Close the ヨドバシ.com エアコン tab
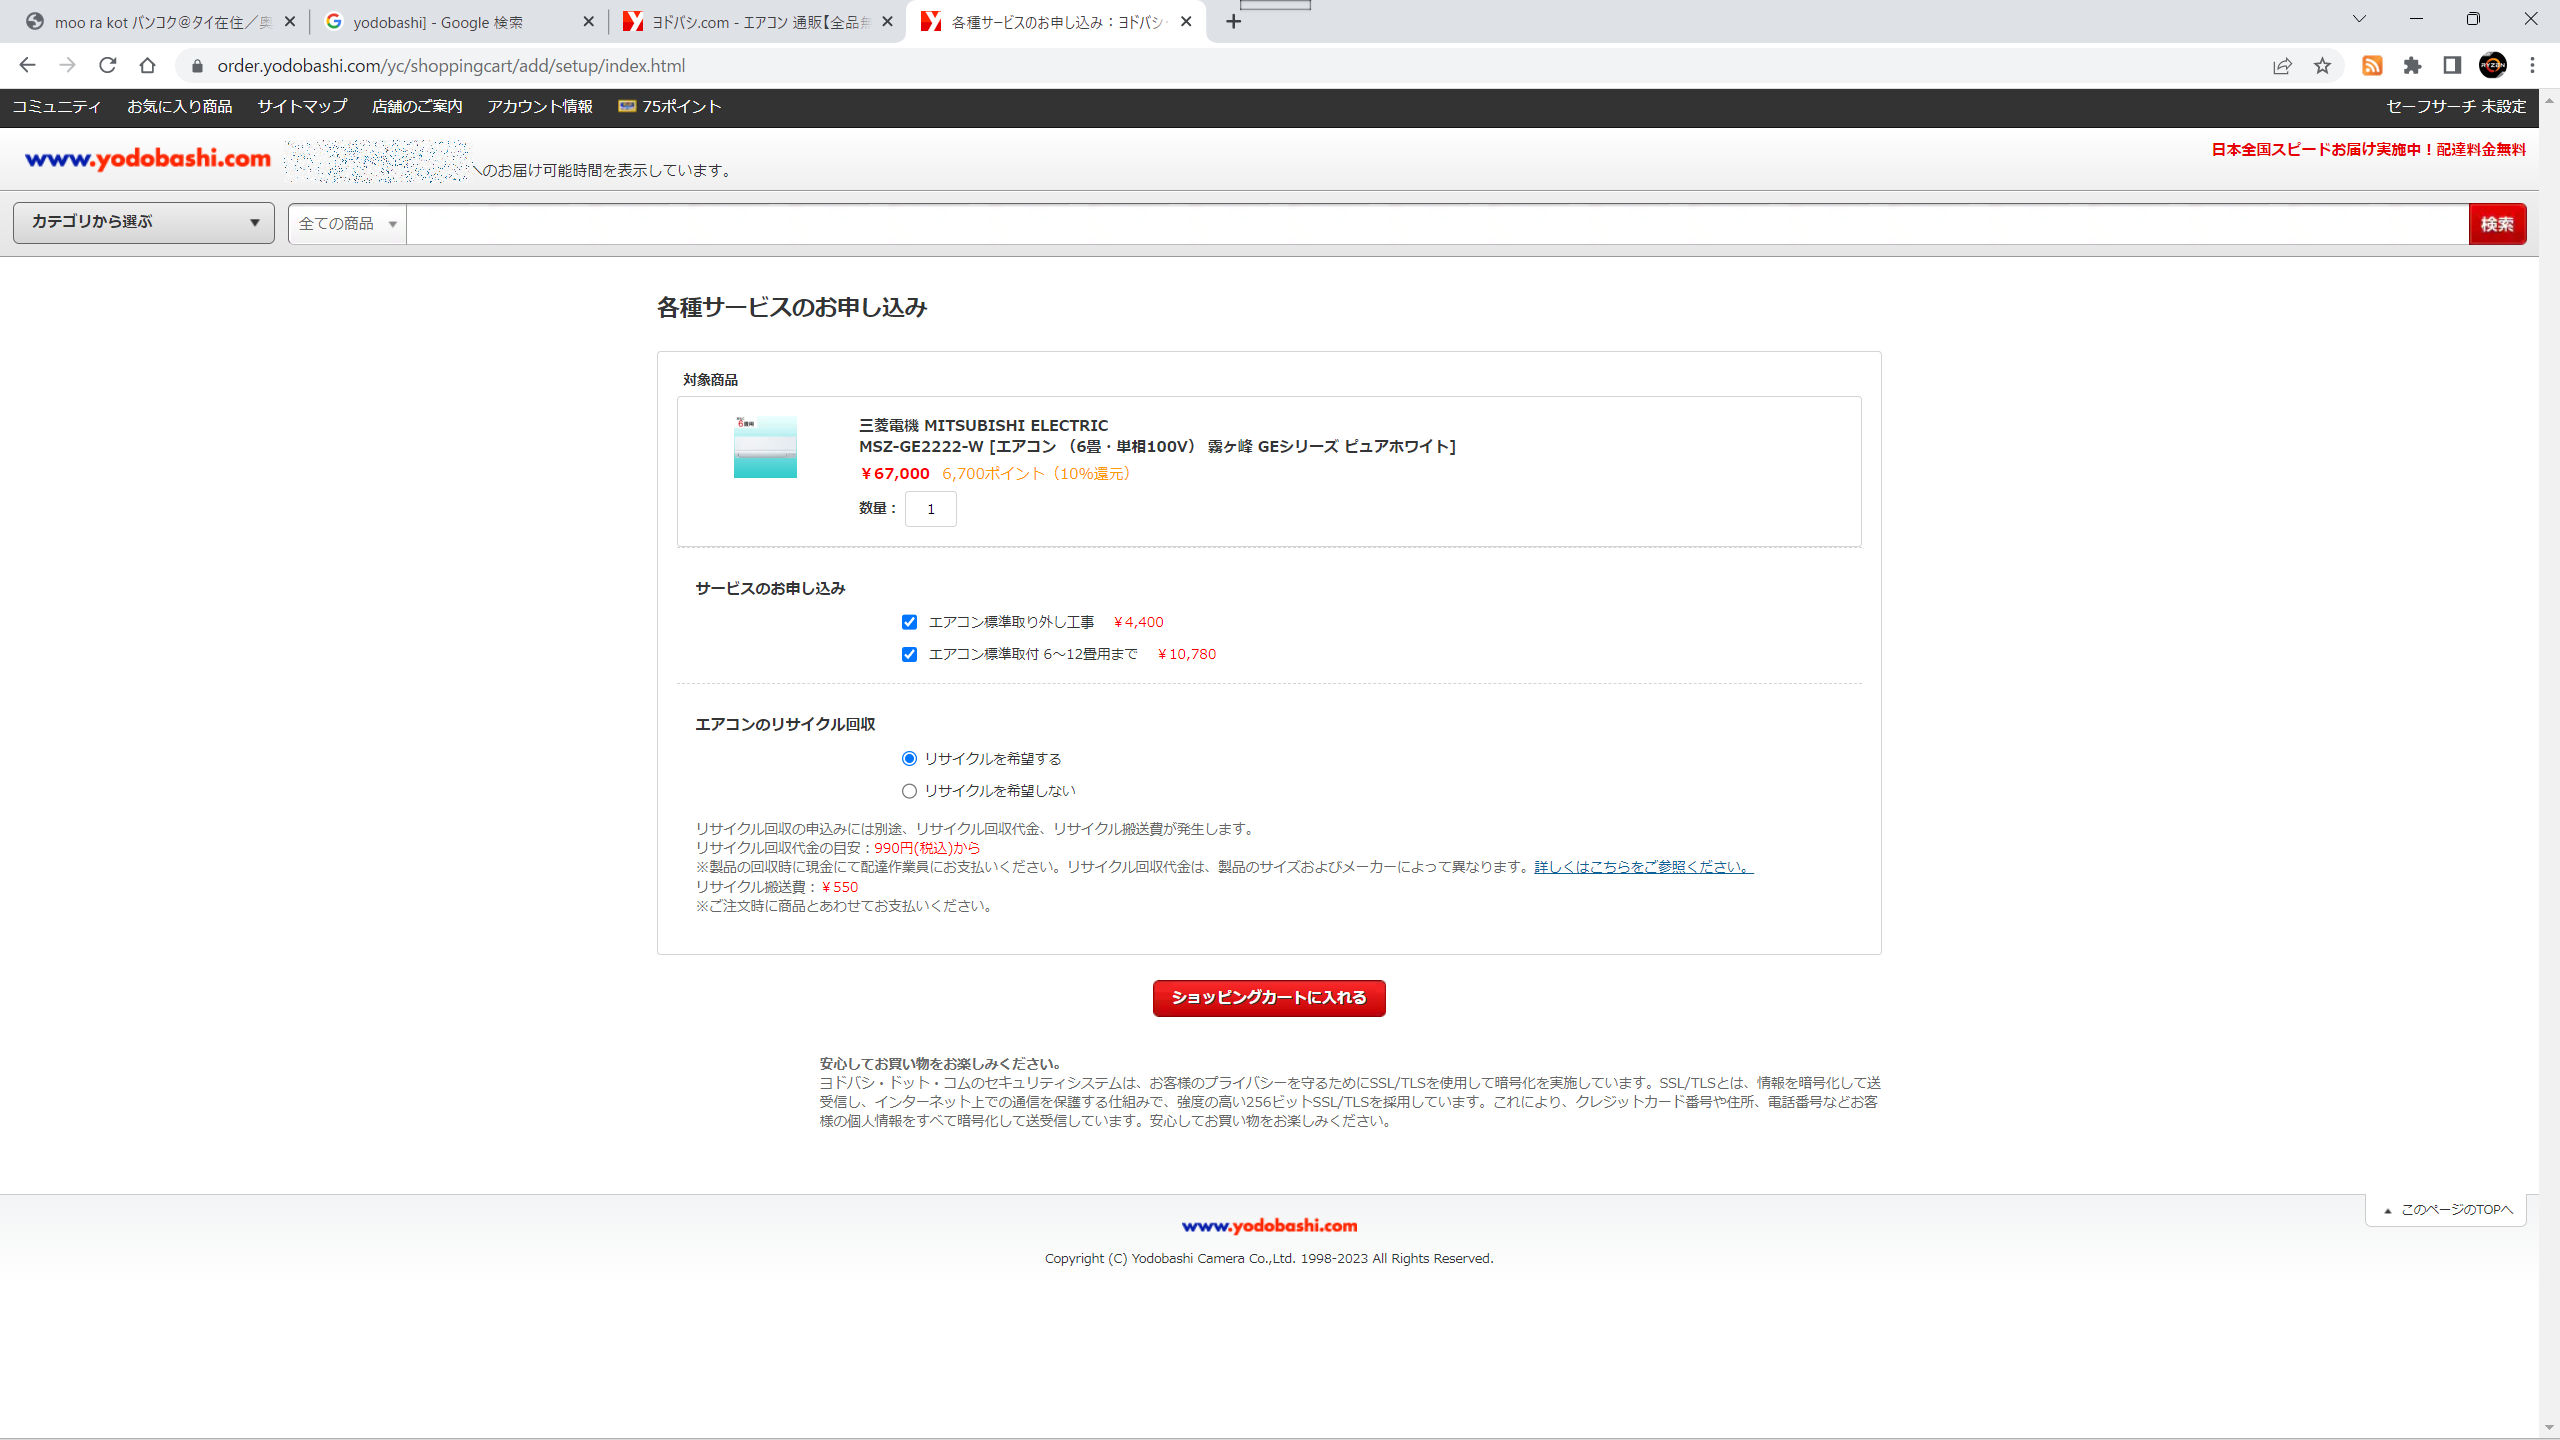The height and width of the screenshot is (1440, 2560). pos(887,21)
